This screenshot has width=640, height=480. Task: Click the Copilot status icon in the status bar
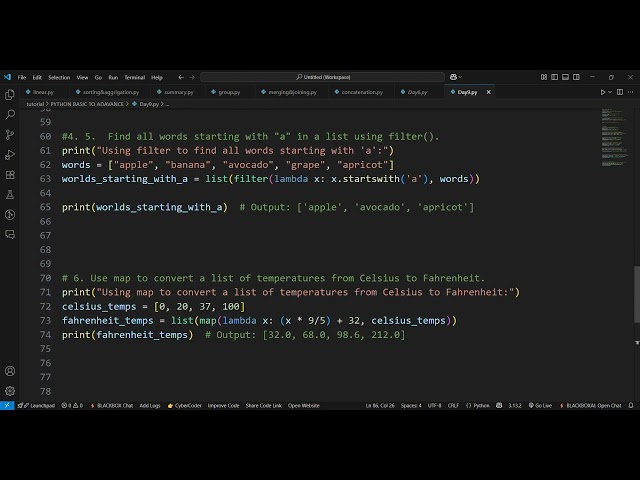click(499, 406)
